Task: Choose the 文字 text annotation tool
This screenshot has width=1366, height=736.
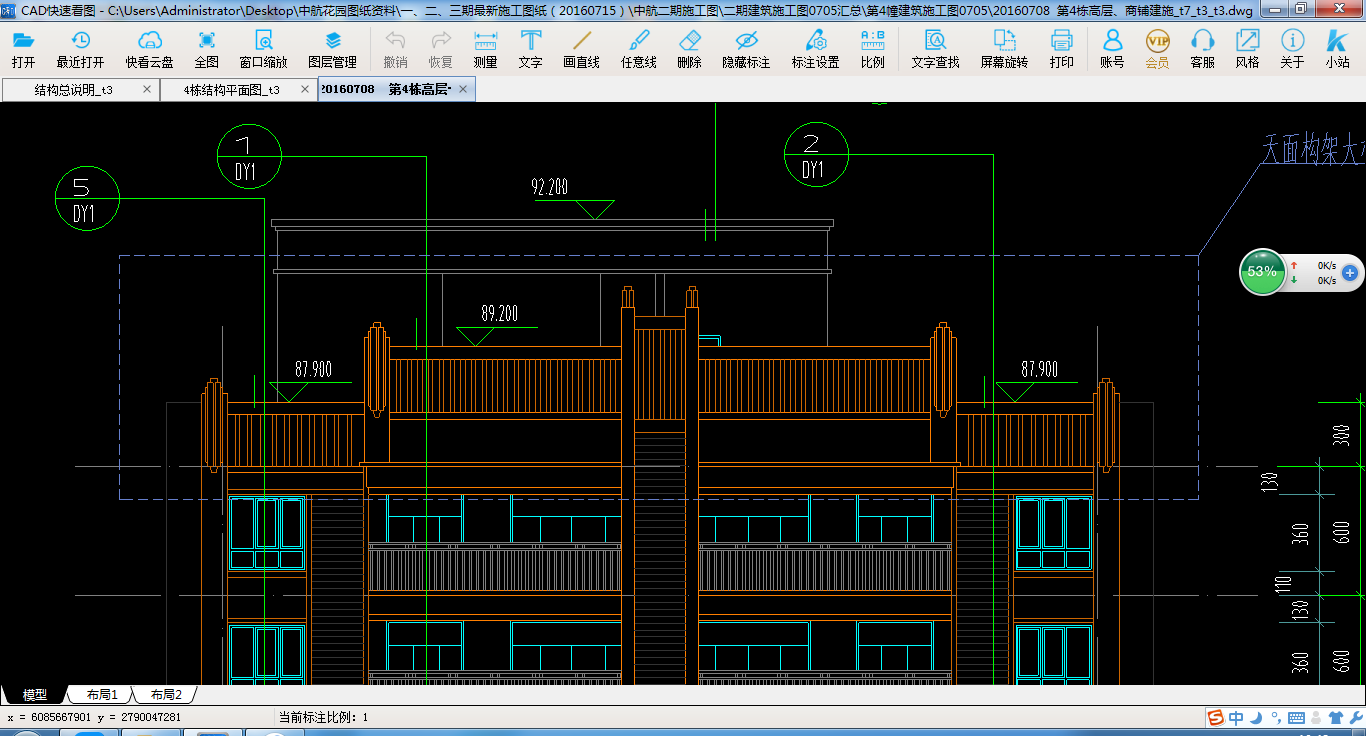Action: coord(531,48)
